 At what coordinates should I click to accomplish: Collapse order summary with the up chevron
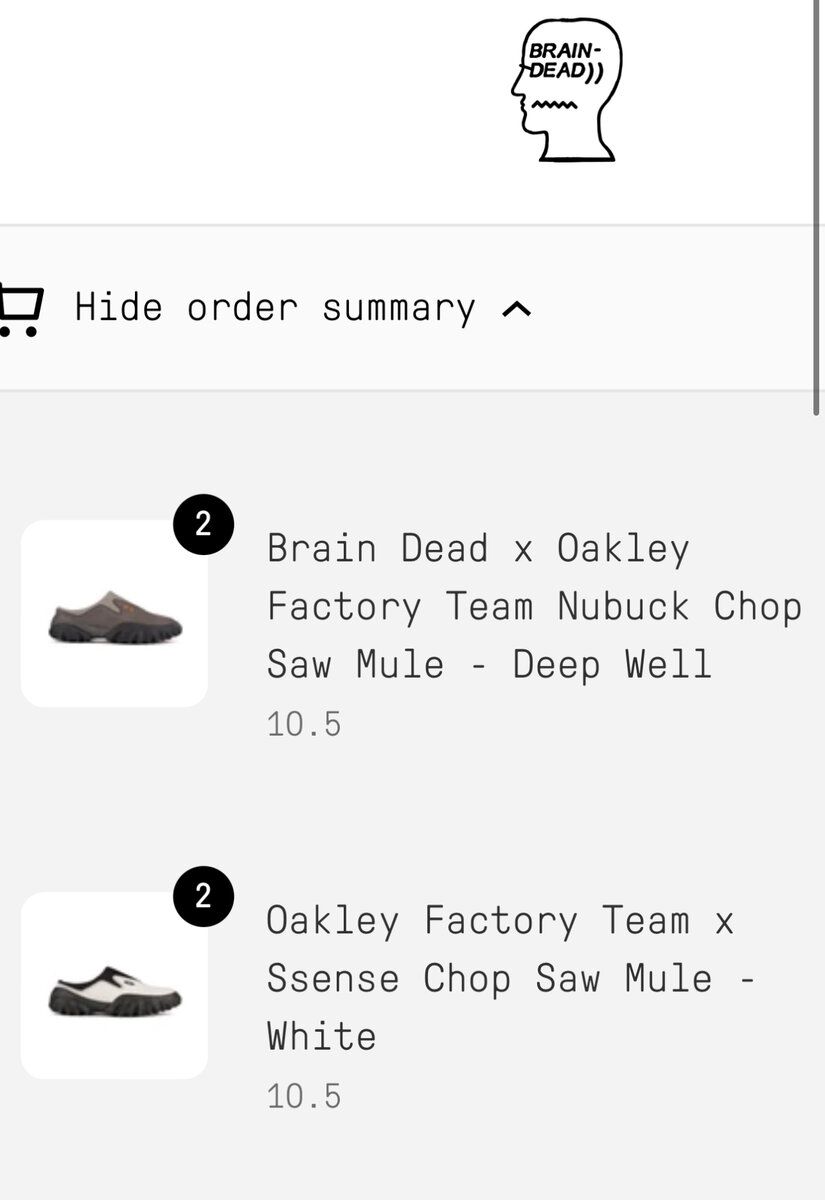coord(516,309)
